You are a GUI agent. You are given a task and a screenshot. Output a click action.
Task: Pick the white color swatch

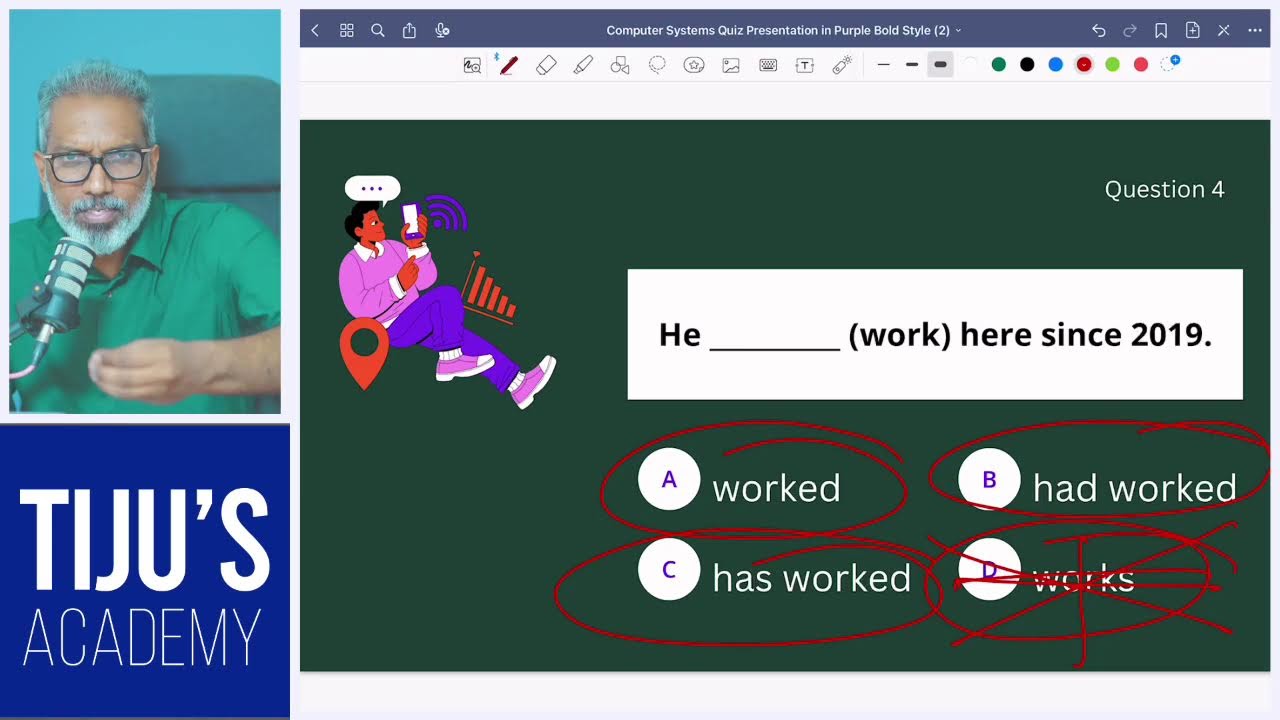point(970,65)
